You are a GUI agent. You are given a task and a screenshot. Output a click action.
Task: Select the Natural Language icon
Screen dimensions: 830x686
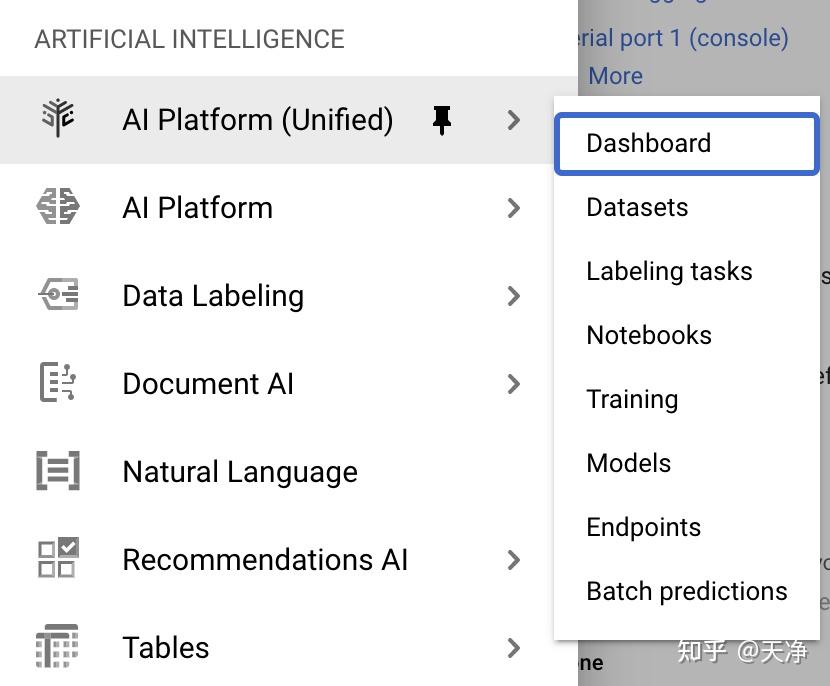[57, 471]
